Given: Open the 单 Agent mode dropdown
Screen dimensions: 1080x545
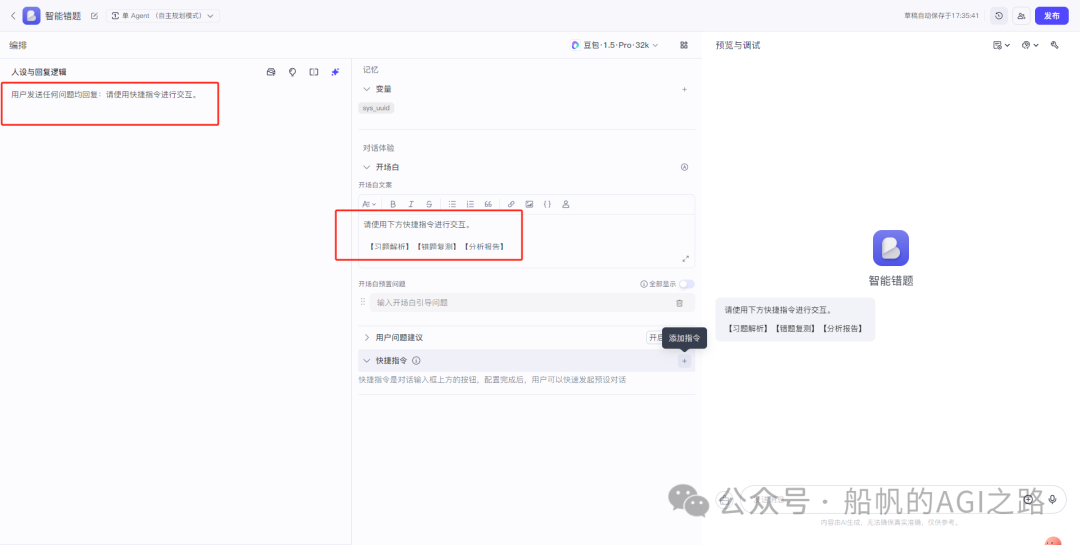Looking at the screenshot, I should coord(163,15).
